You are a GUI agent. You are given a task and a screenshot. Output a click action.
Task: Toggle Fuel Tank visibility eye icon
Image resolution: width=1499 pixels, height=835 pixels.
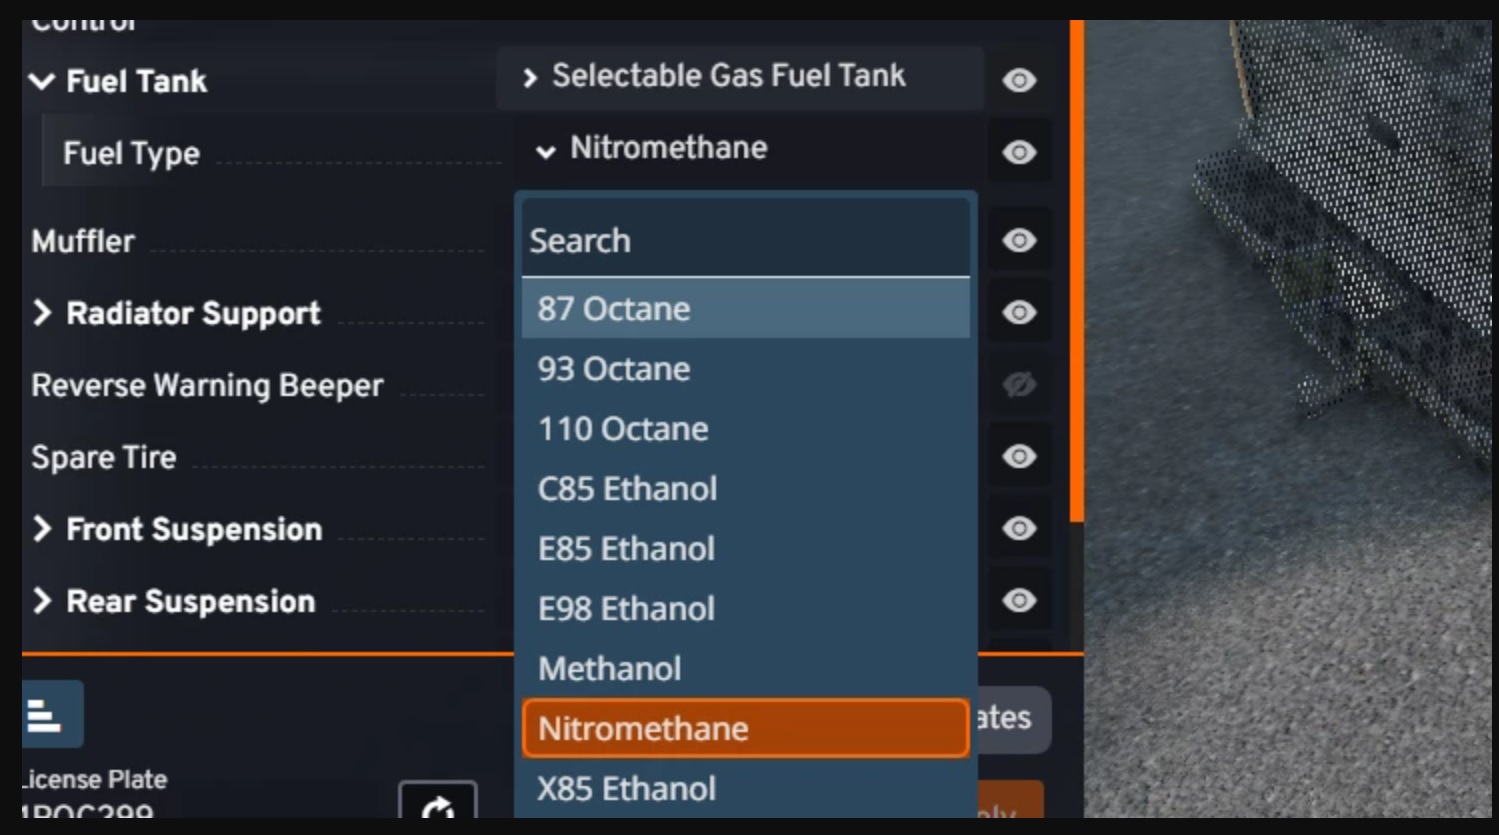pos(1019,80)
